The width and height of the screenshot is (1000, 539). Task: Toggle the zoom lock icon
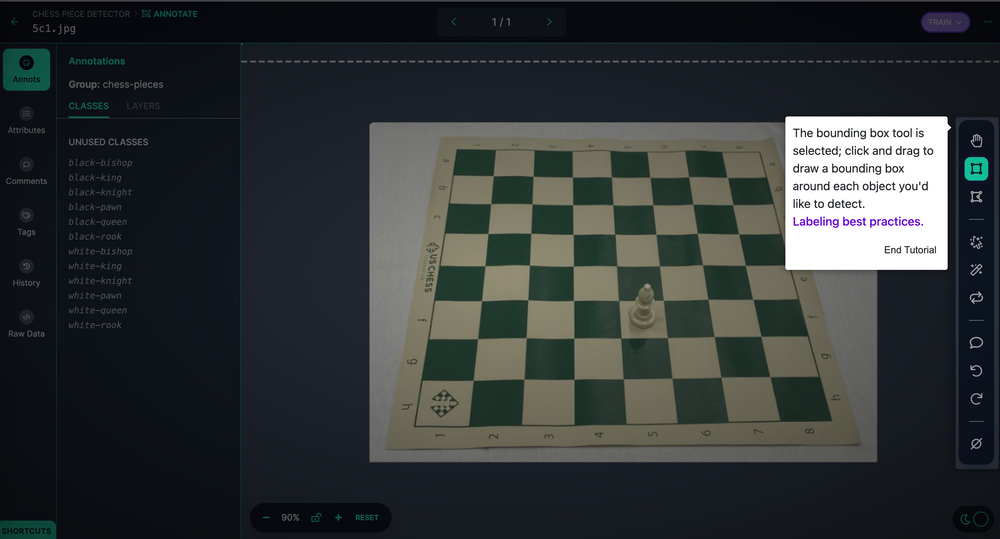(x=316, y=518)
